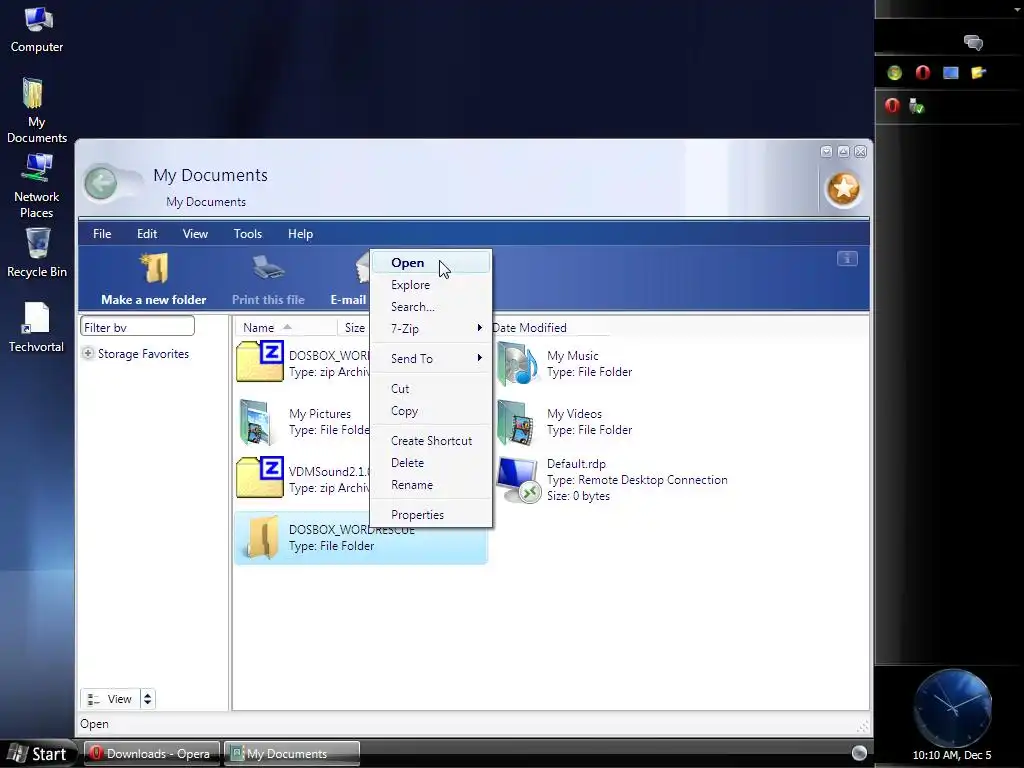Click the chat bubble icon in sidebar
This screenshot has height=768, width=1024.
[x=973, y=43]
